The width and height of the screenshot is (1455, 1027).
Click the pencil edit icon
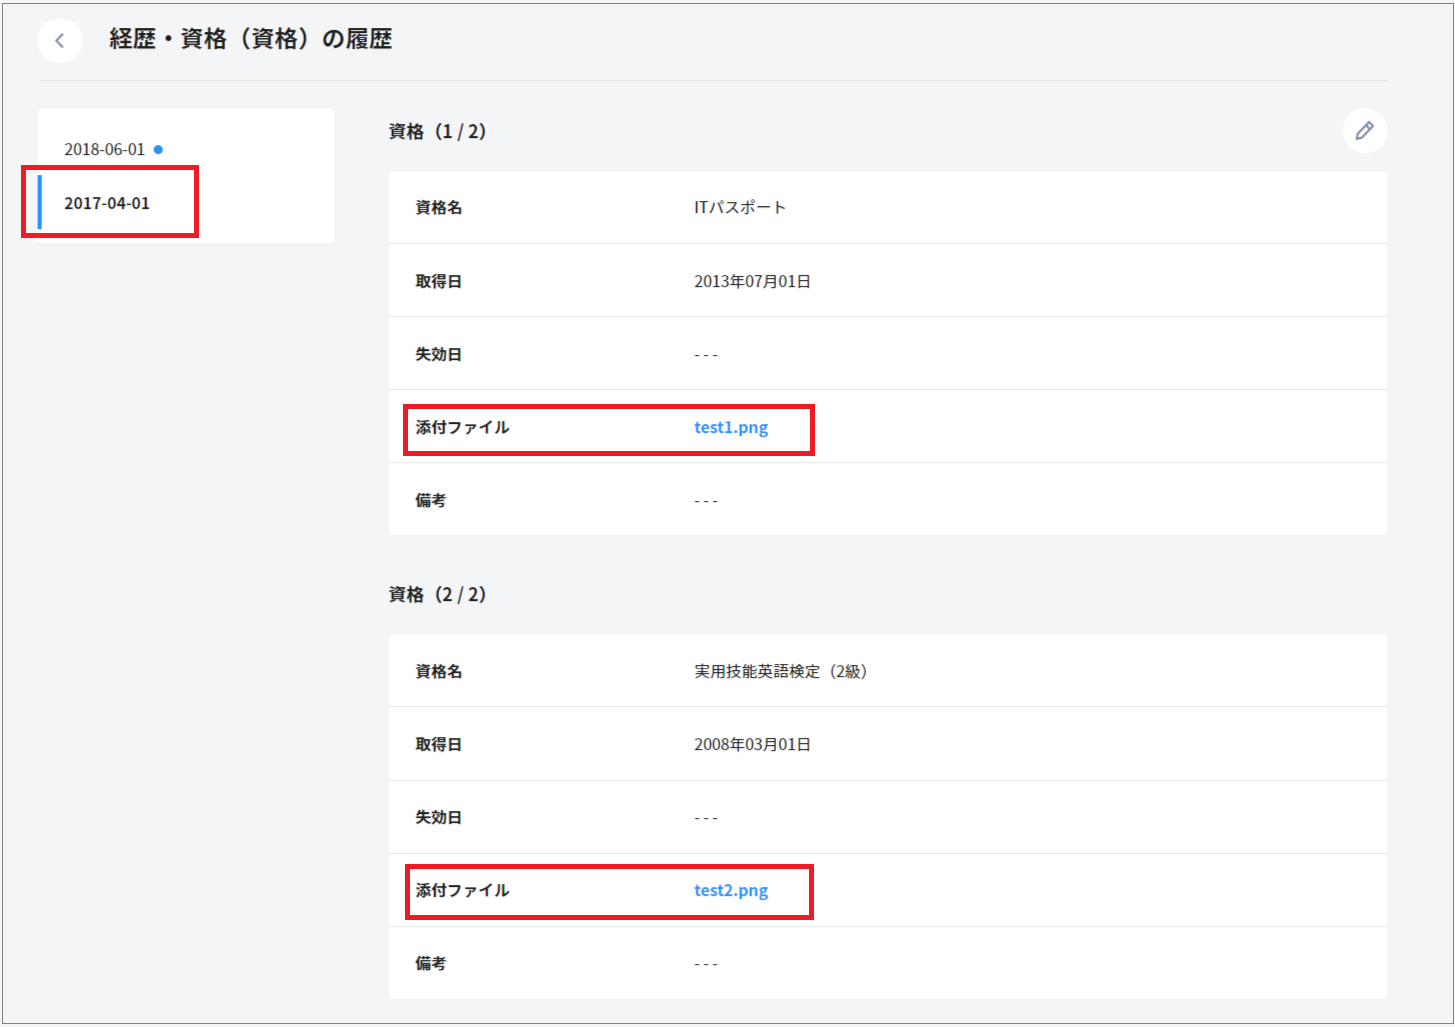pyautogui.click(x=1364, y=131)
